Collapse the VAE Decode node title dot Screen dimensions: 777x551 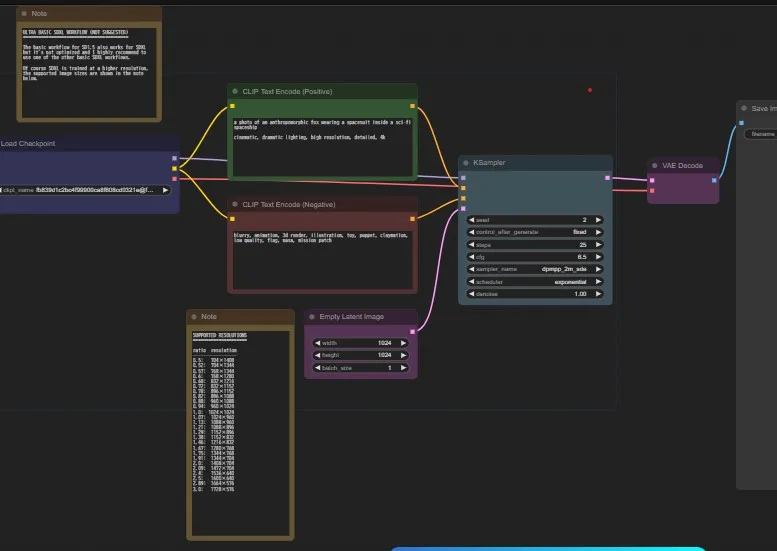pyautogui.click(x=654, y=165)
